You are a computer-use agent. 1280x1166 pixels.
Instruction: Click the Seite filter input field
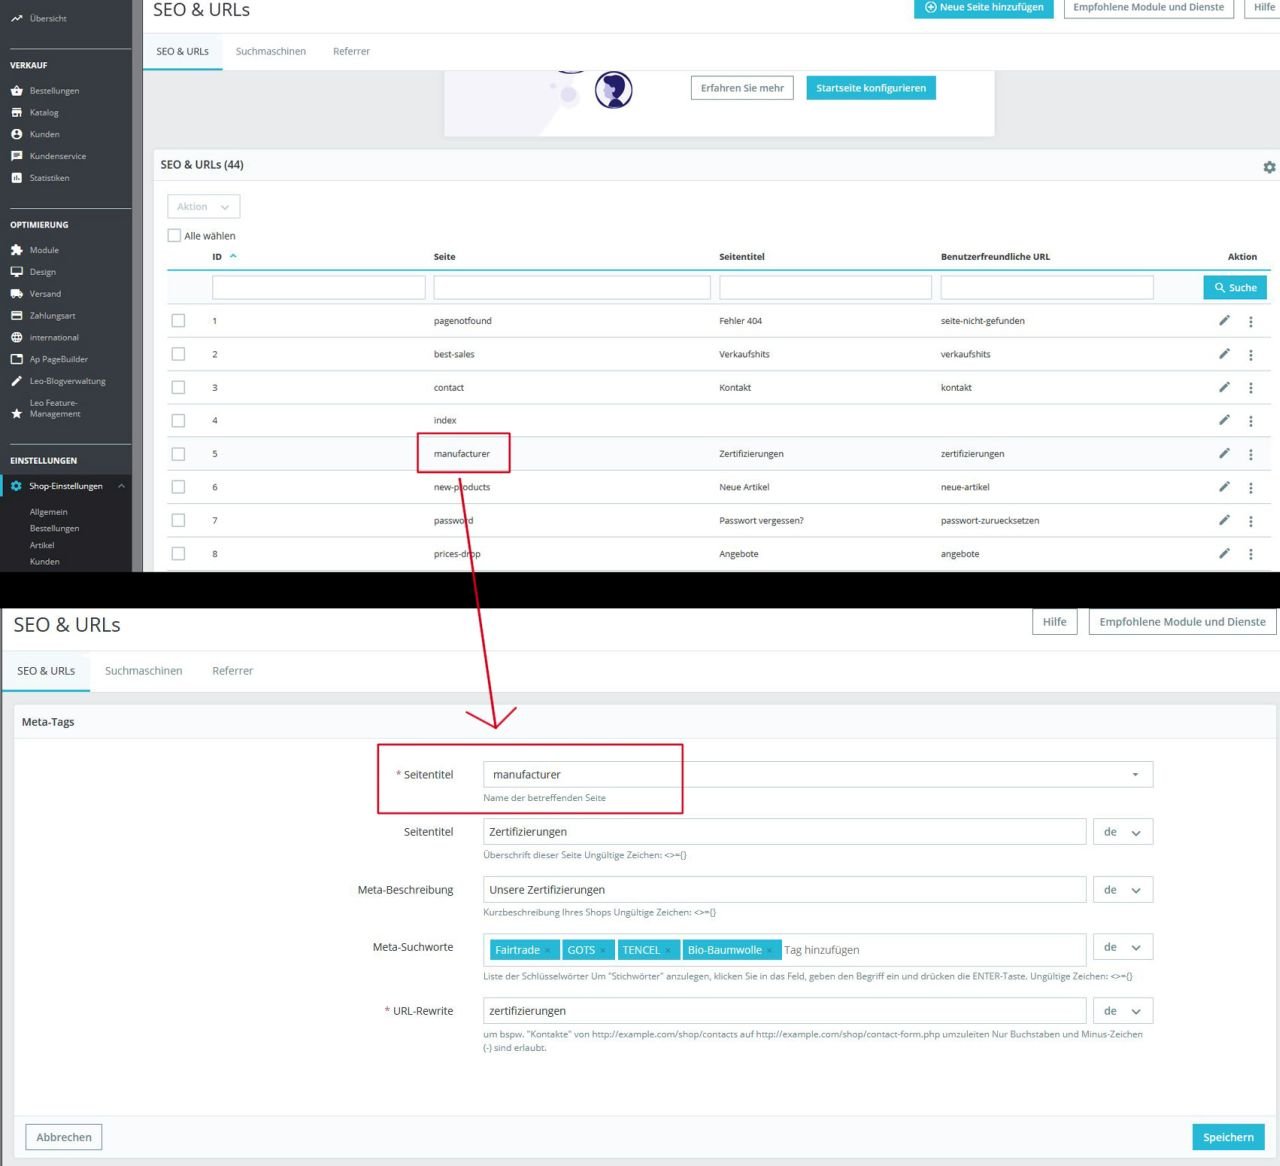(572, 288)
